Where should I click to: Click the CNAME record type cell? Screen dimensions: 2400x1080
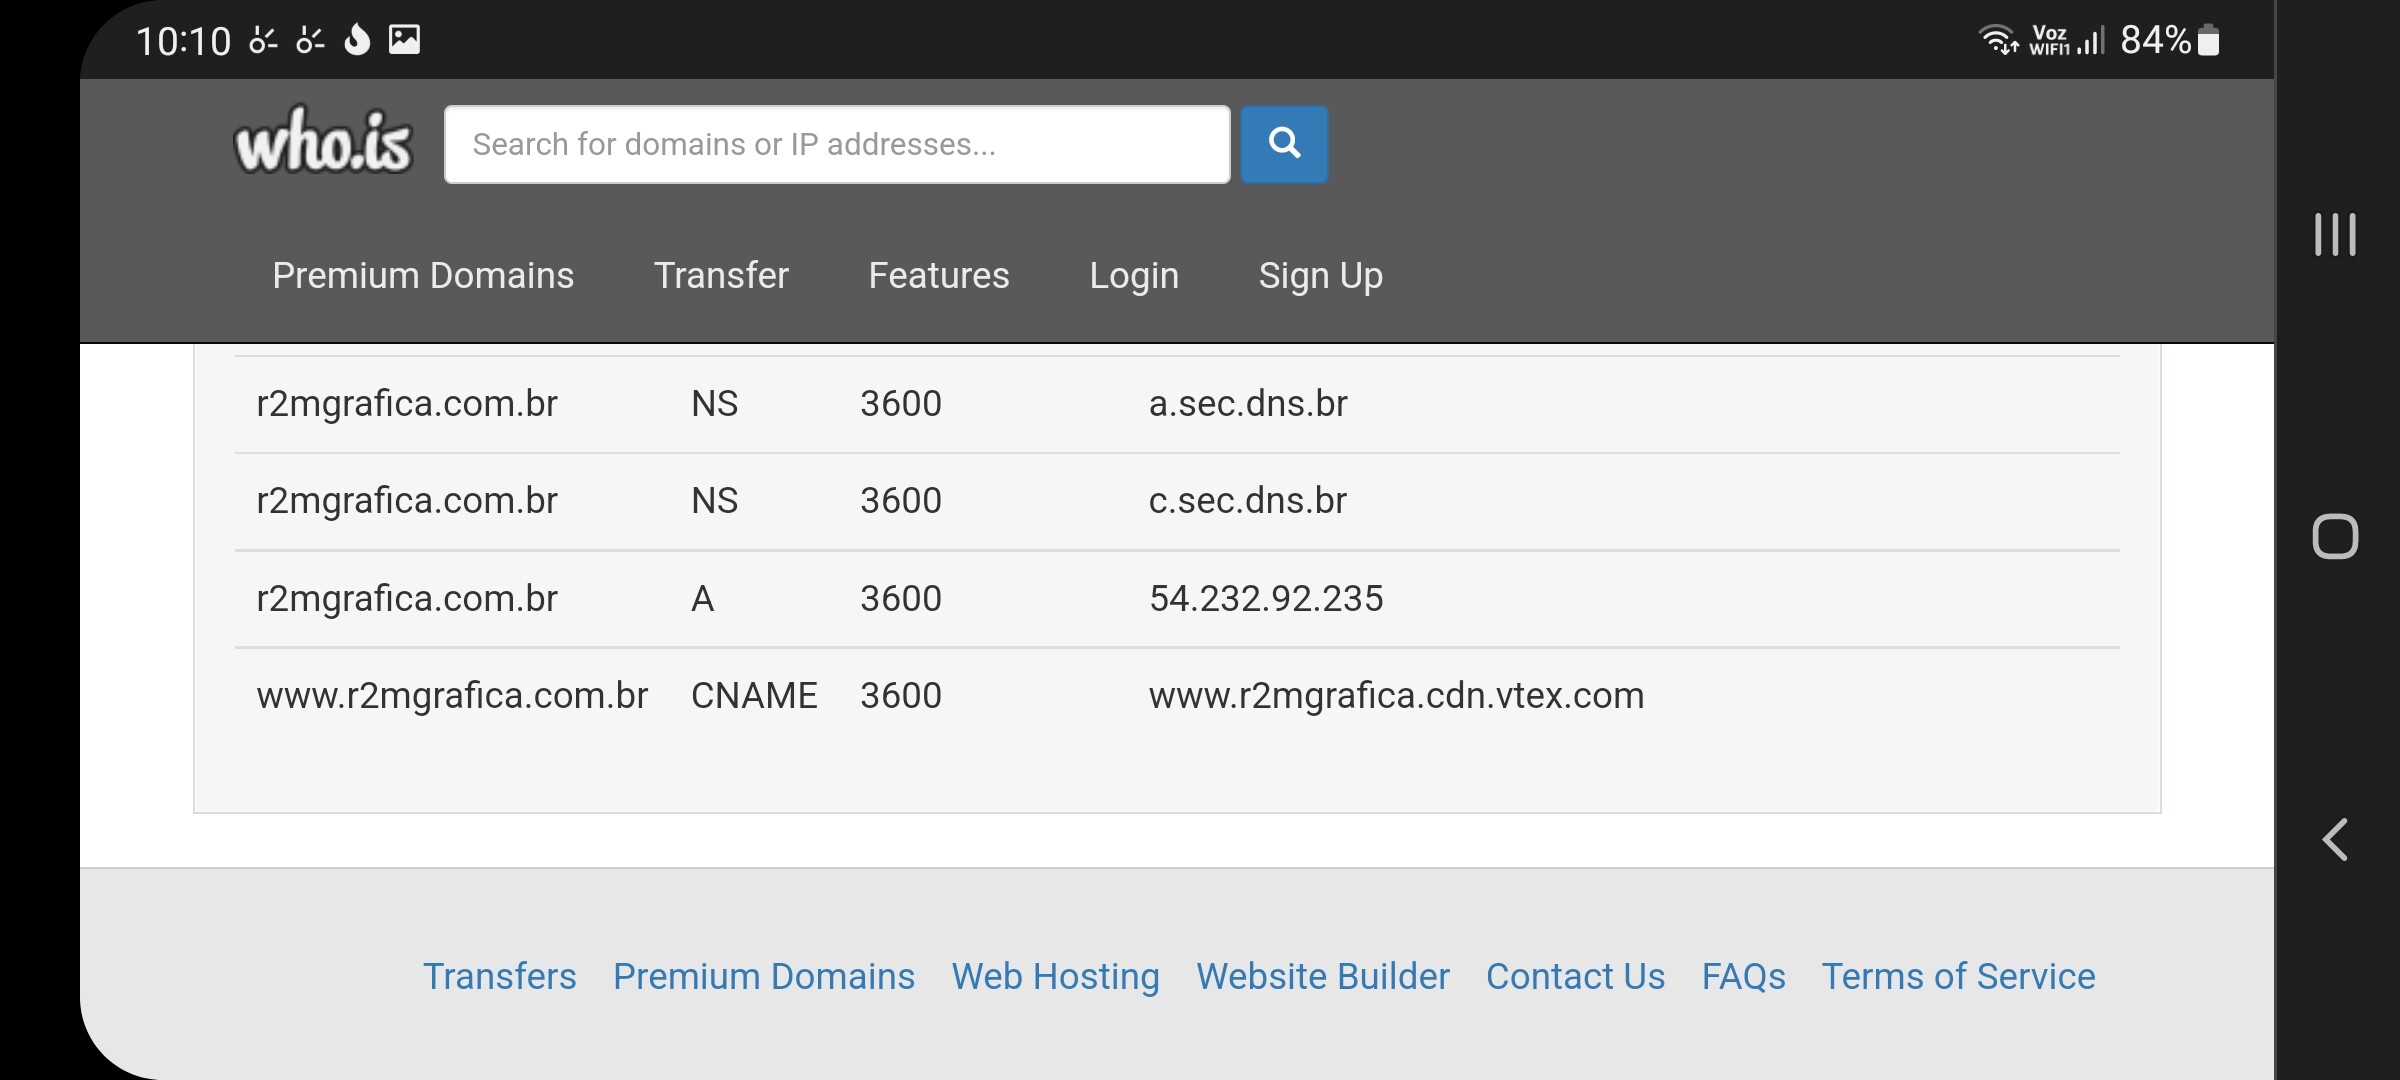[754, 696]
